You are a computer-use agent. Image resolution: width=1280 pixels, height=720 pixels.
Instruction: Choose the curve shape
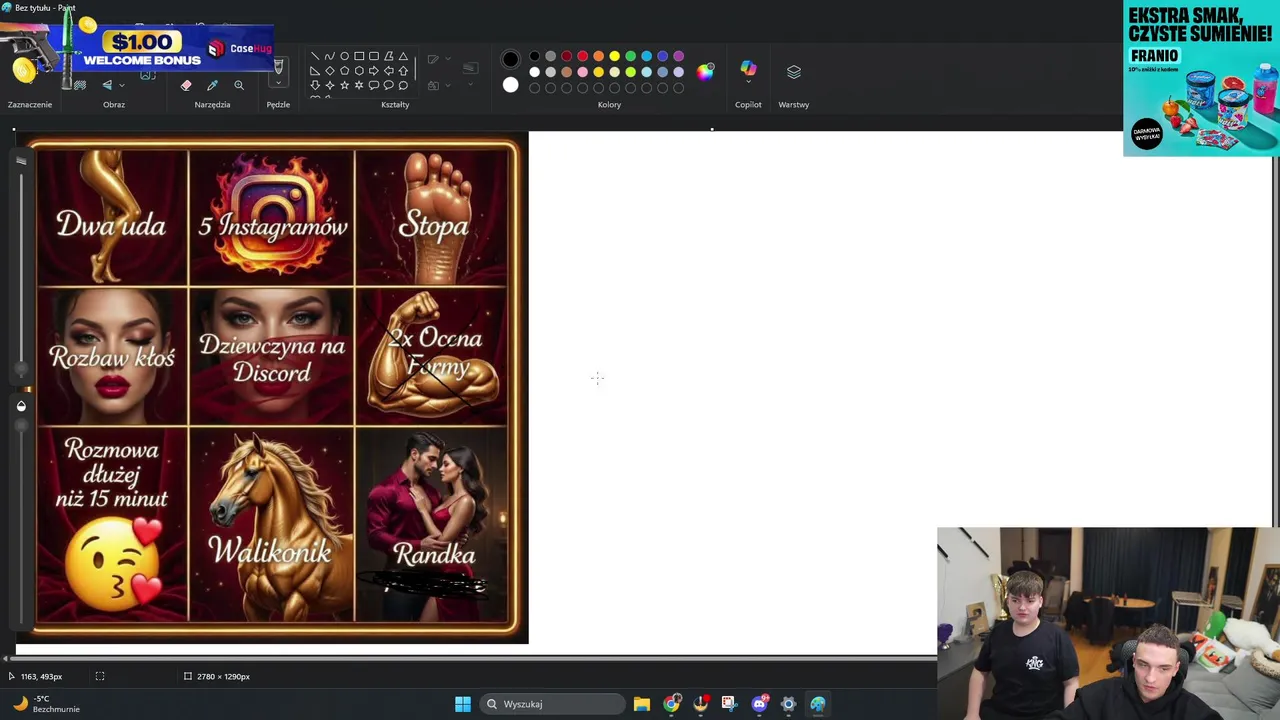[330, 56]
